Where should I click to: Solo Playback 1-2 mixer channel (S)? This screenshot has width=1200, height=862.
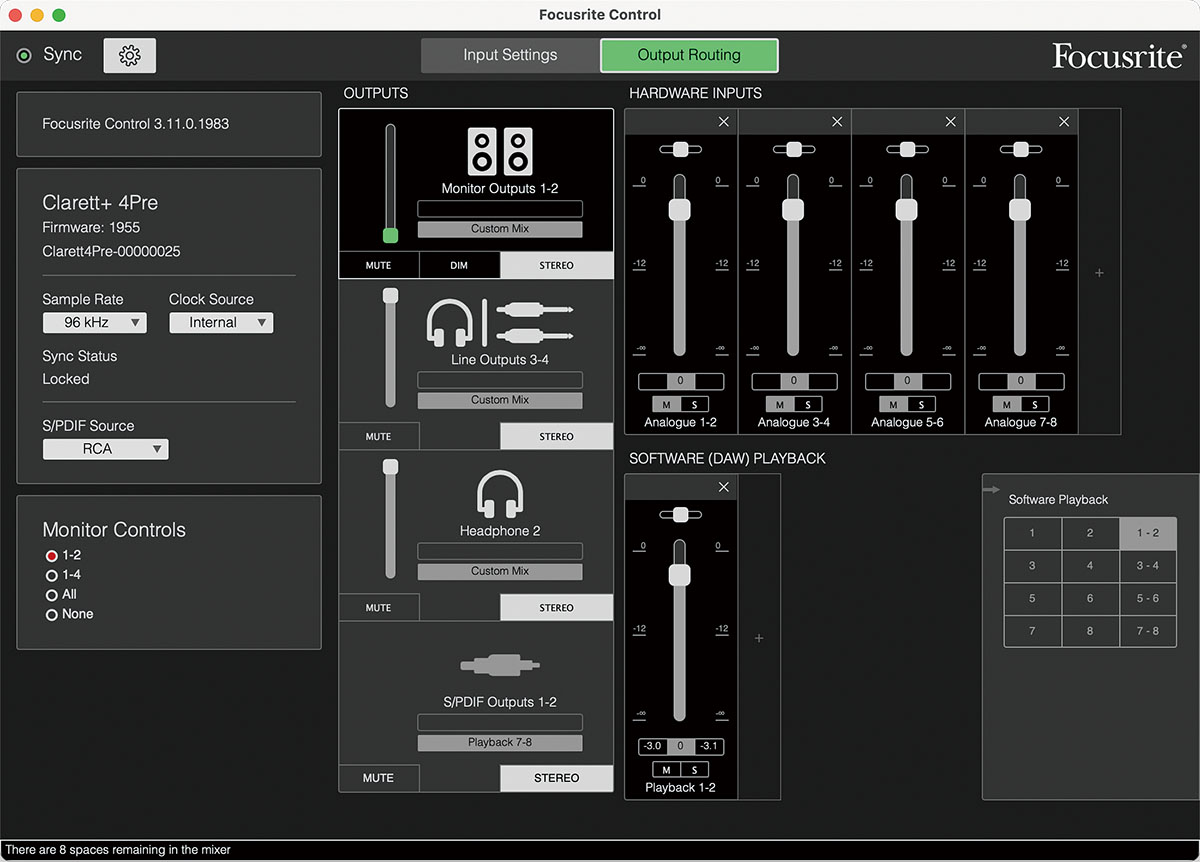694,770
